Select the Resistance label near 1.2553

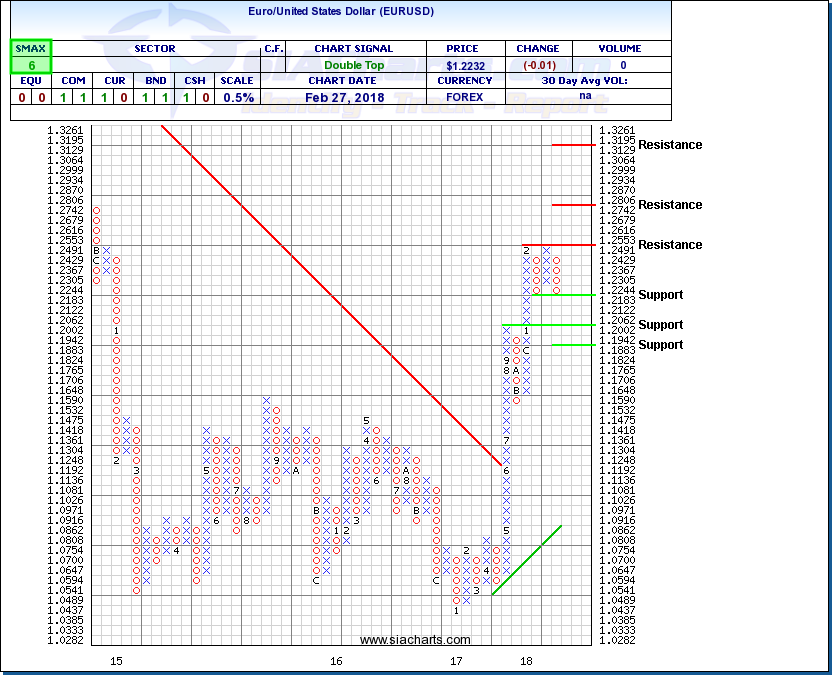click(670, 245)
